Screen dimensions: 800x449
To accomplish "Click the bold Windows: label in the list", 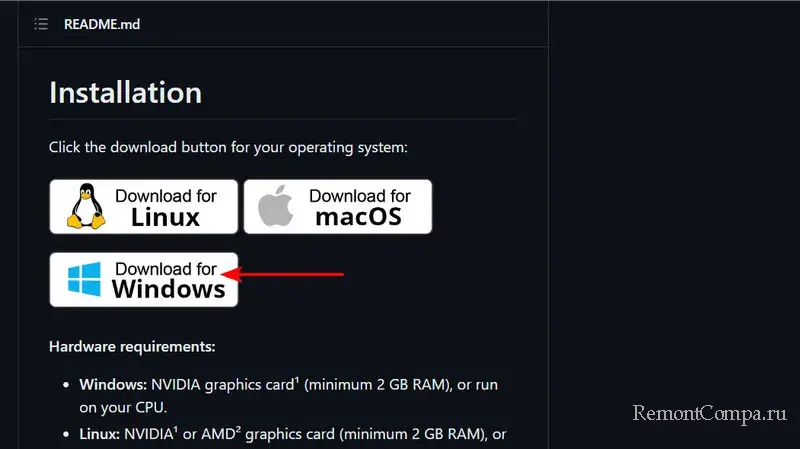I will (x=111, y=384).
